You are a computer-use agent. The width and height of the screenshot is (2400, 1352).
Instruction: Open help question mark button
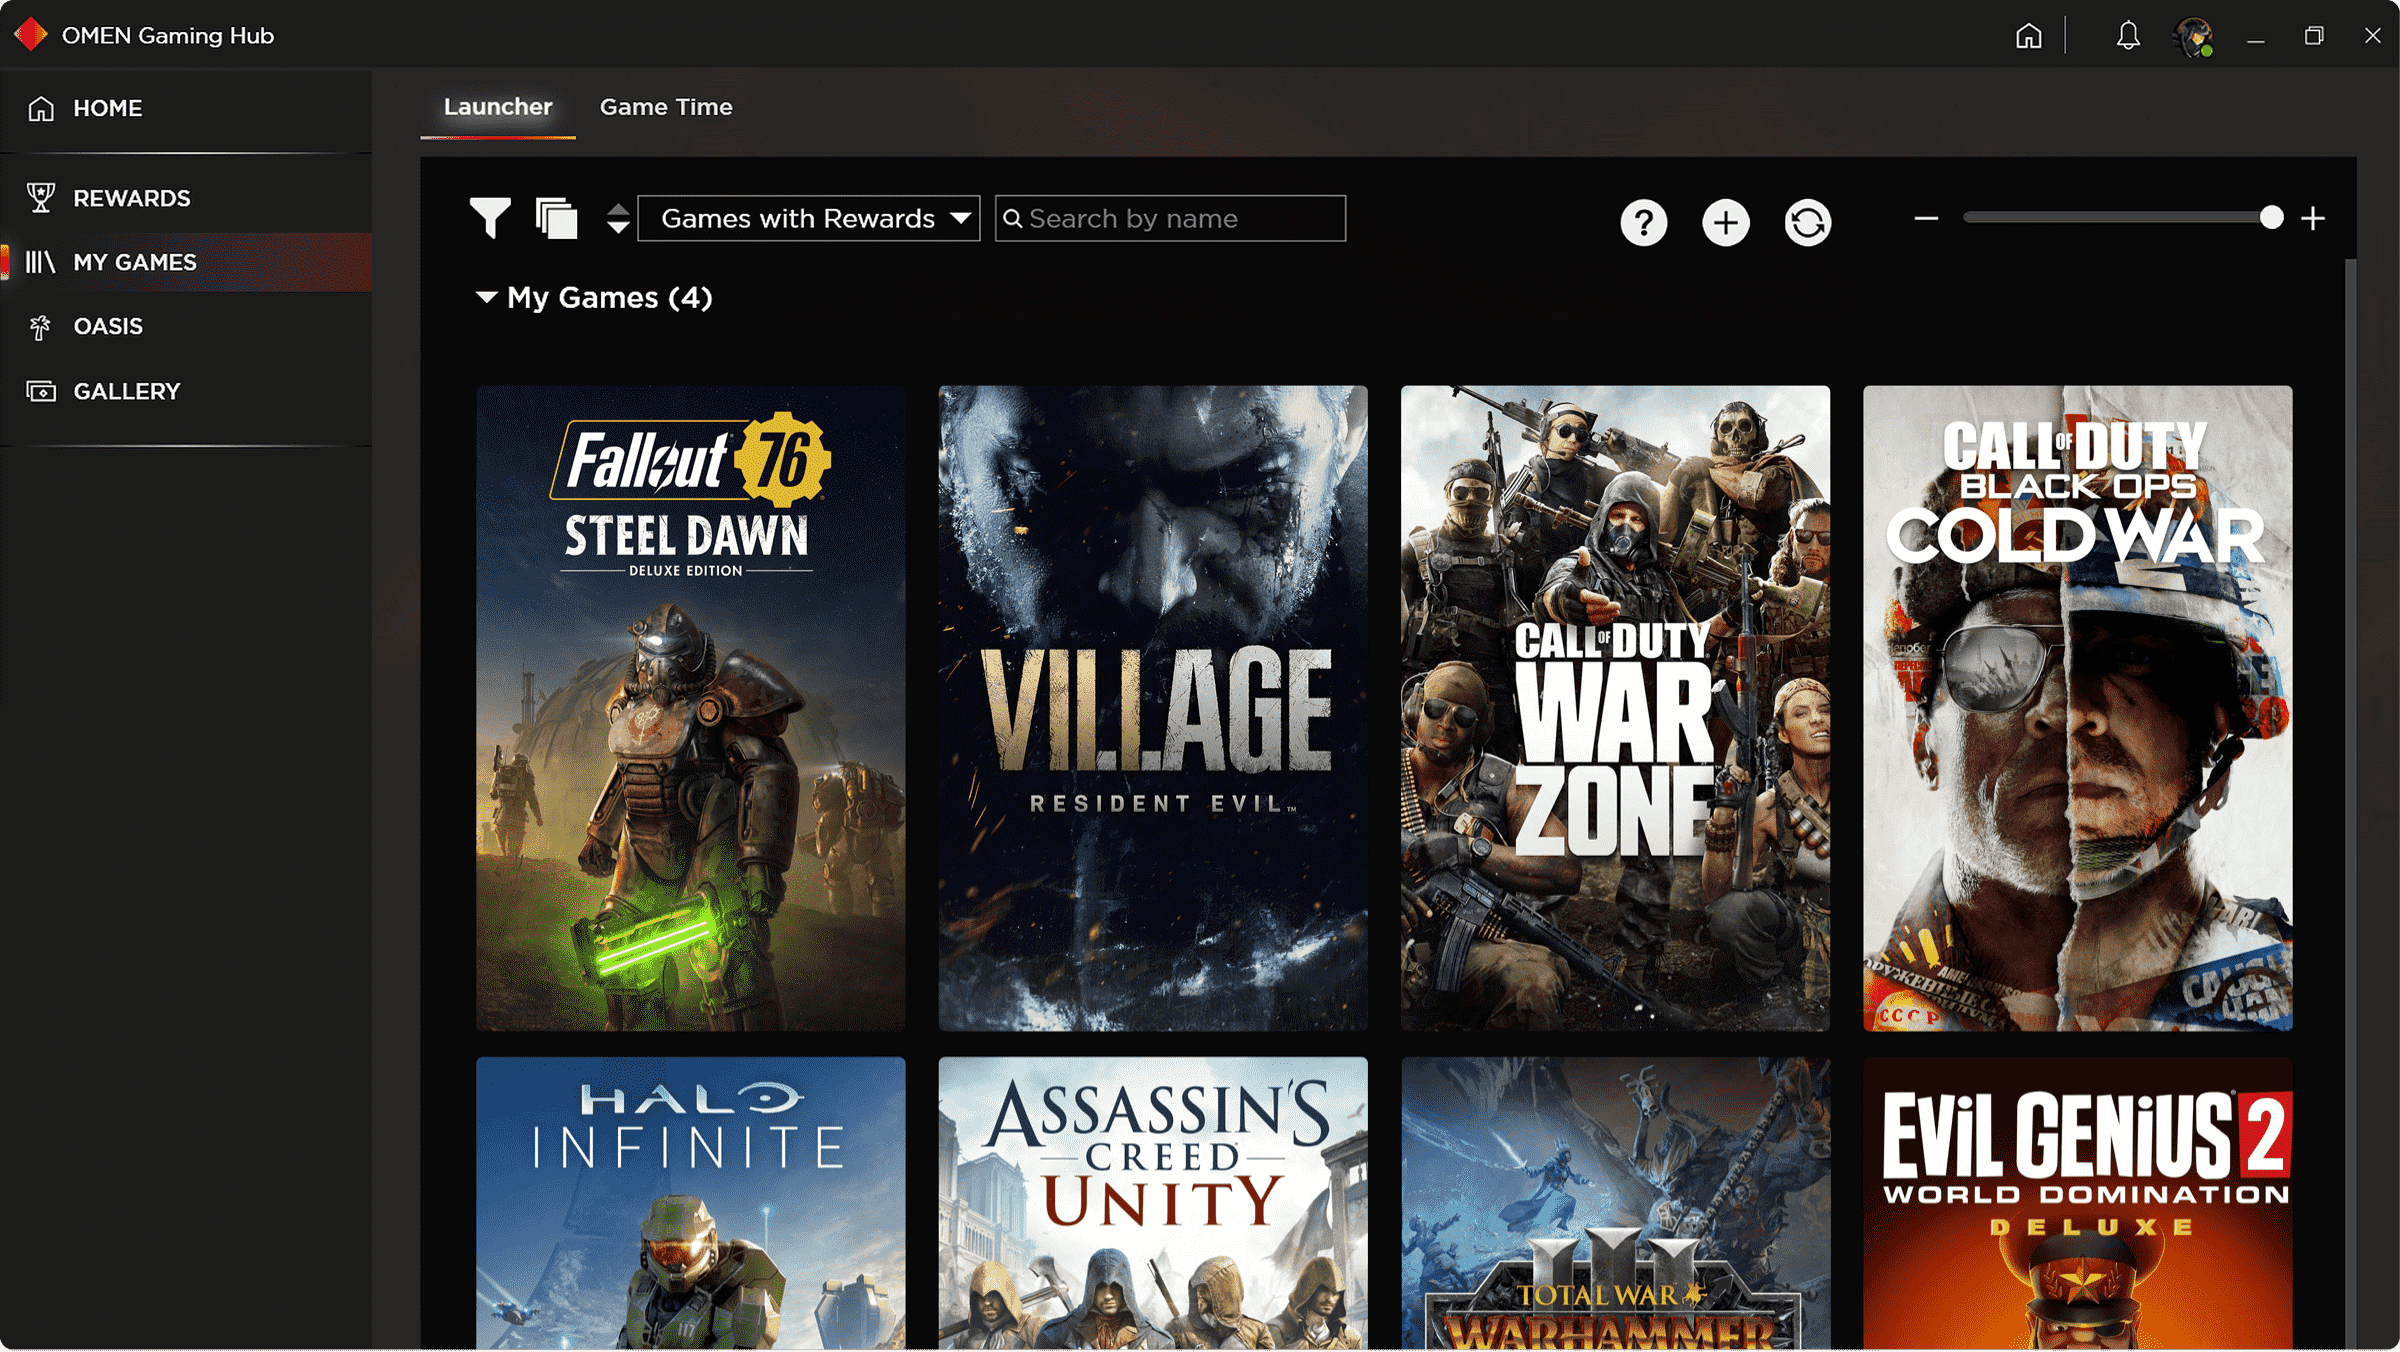pyautogui.click(x=1644, y=222)
